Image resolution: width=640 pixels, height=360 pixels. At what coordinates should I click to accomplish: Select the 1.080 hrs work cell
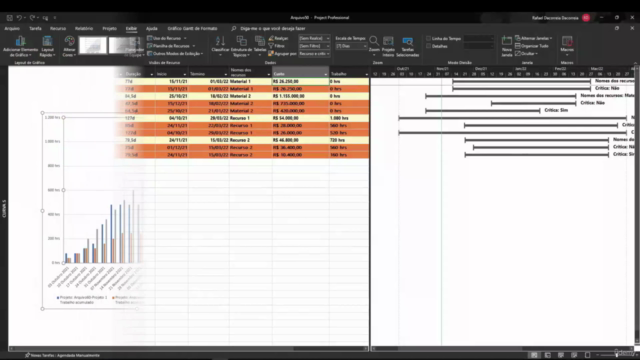click(349, 118)
